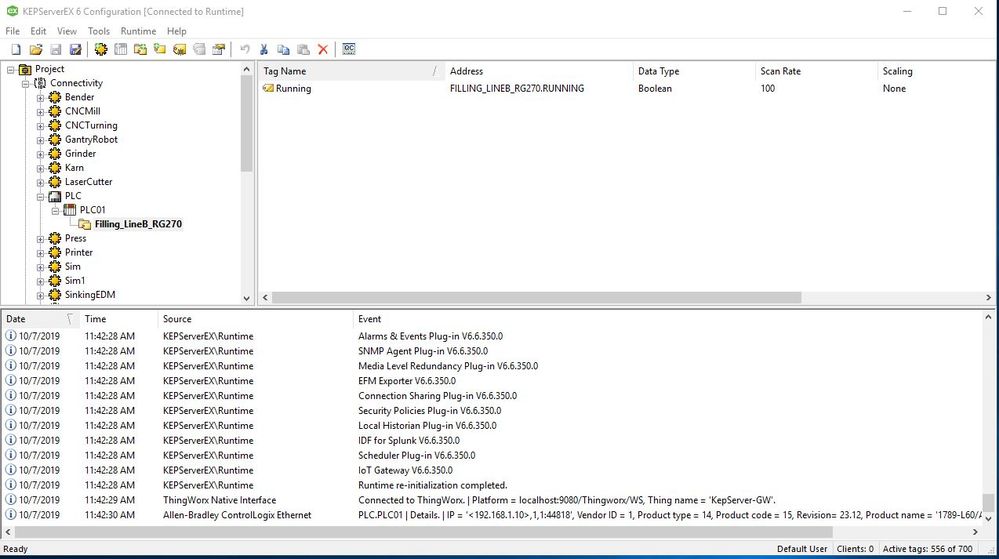Select the Sim1 channel in tree
Screen dimensions: 999x559
[x=75, y=280]
